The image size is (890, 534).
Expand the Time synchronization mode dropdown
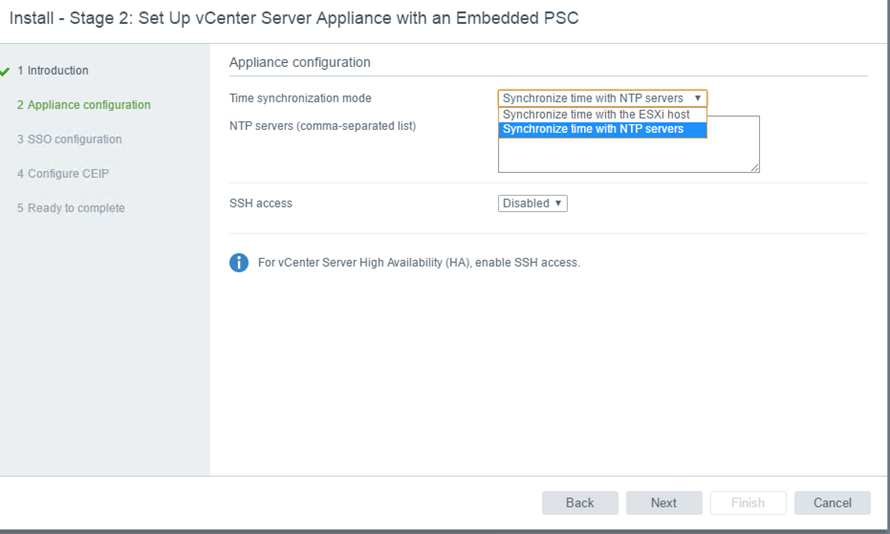(602, 98)
